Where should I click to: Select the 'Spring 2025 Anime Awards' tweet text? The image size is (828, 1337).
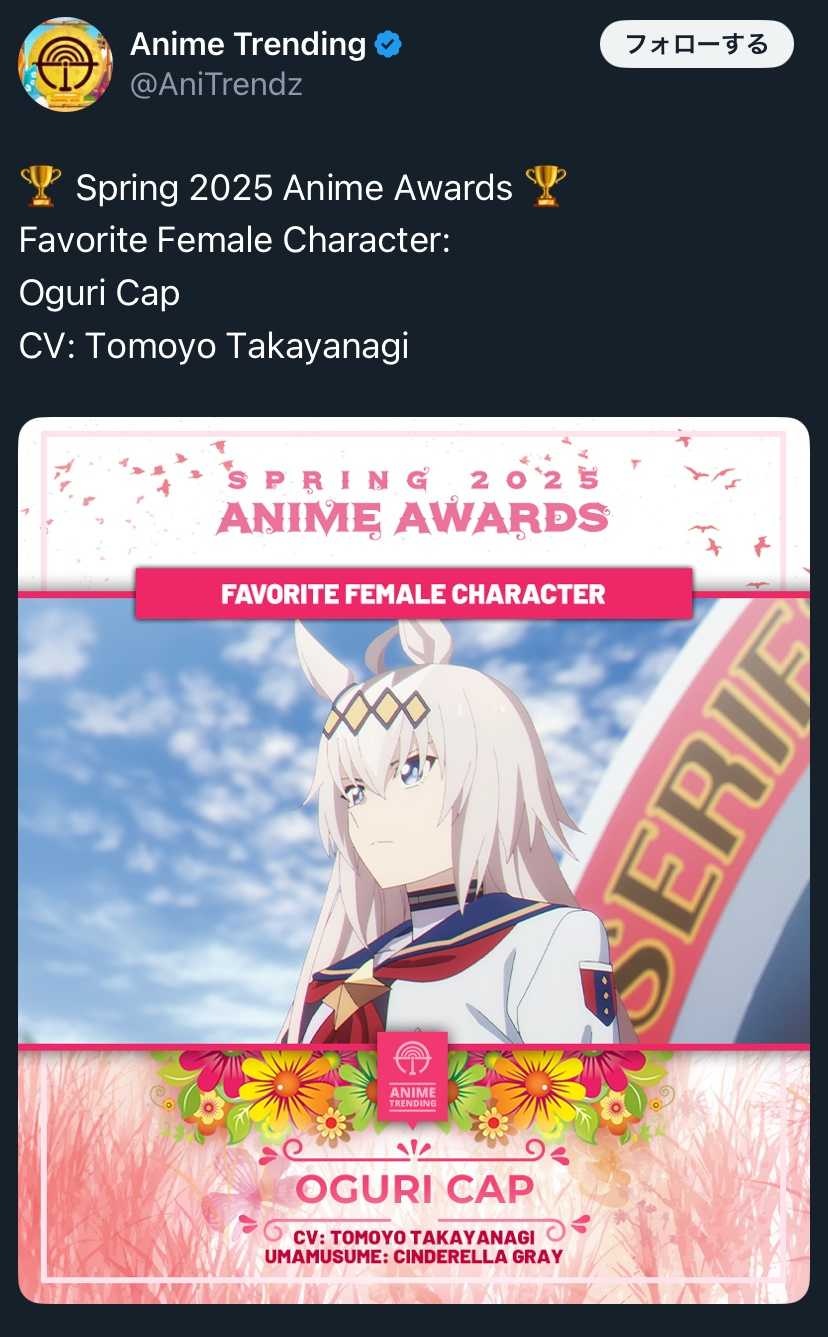294,187
